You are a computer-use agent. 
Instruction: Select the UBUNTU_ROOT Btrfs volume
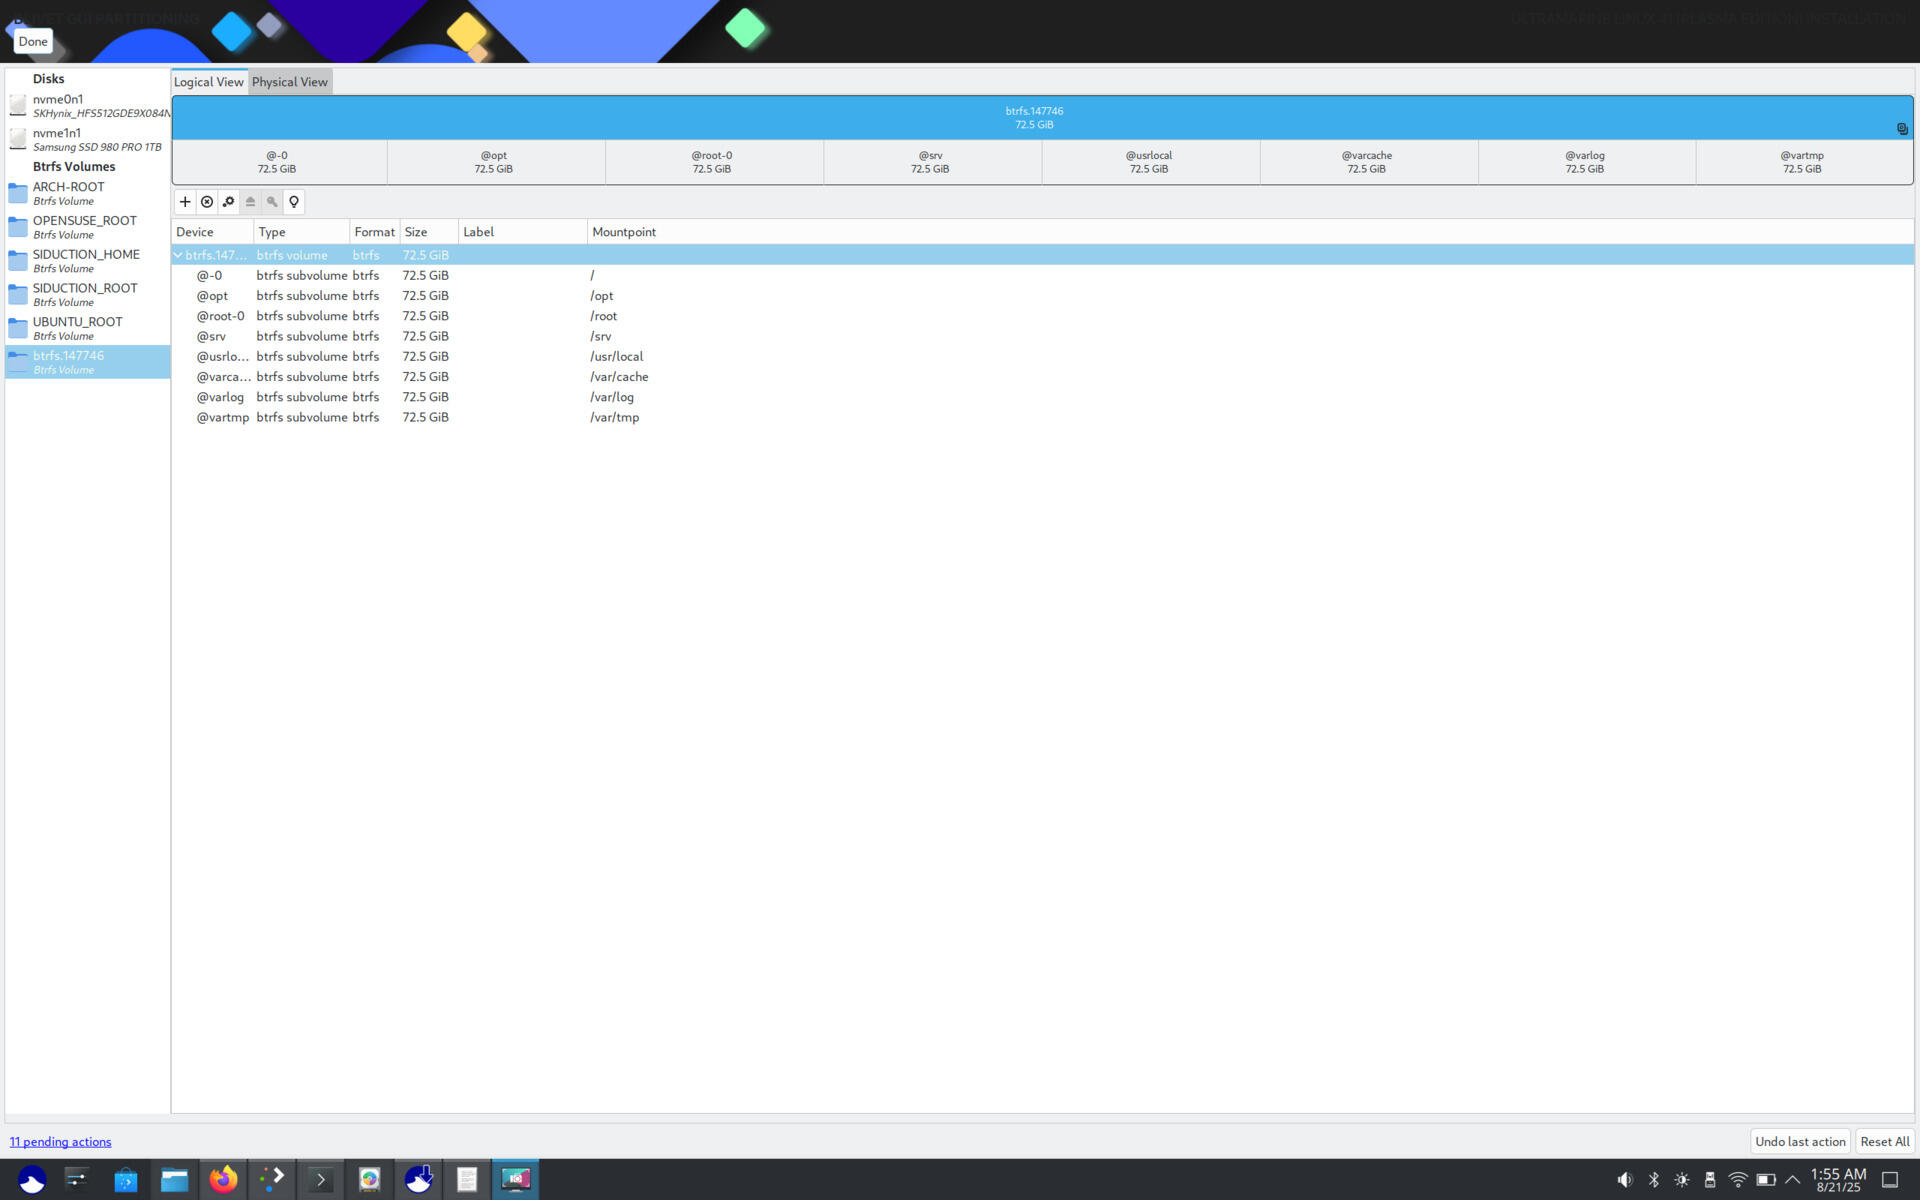coord(88,329)
